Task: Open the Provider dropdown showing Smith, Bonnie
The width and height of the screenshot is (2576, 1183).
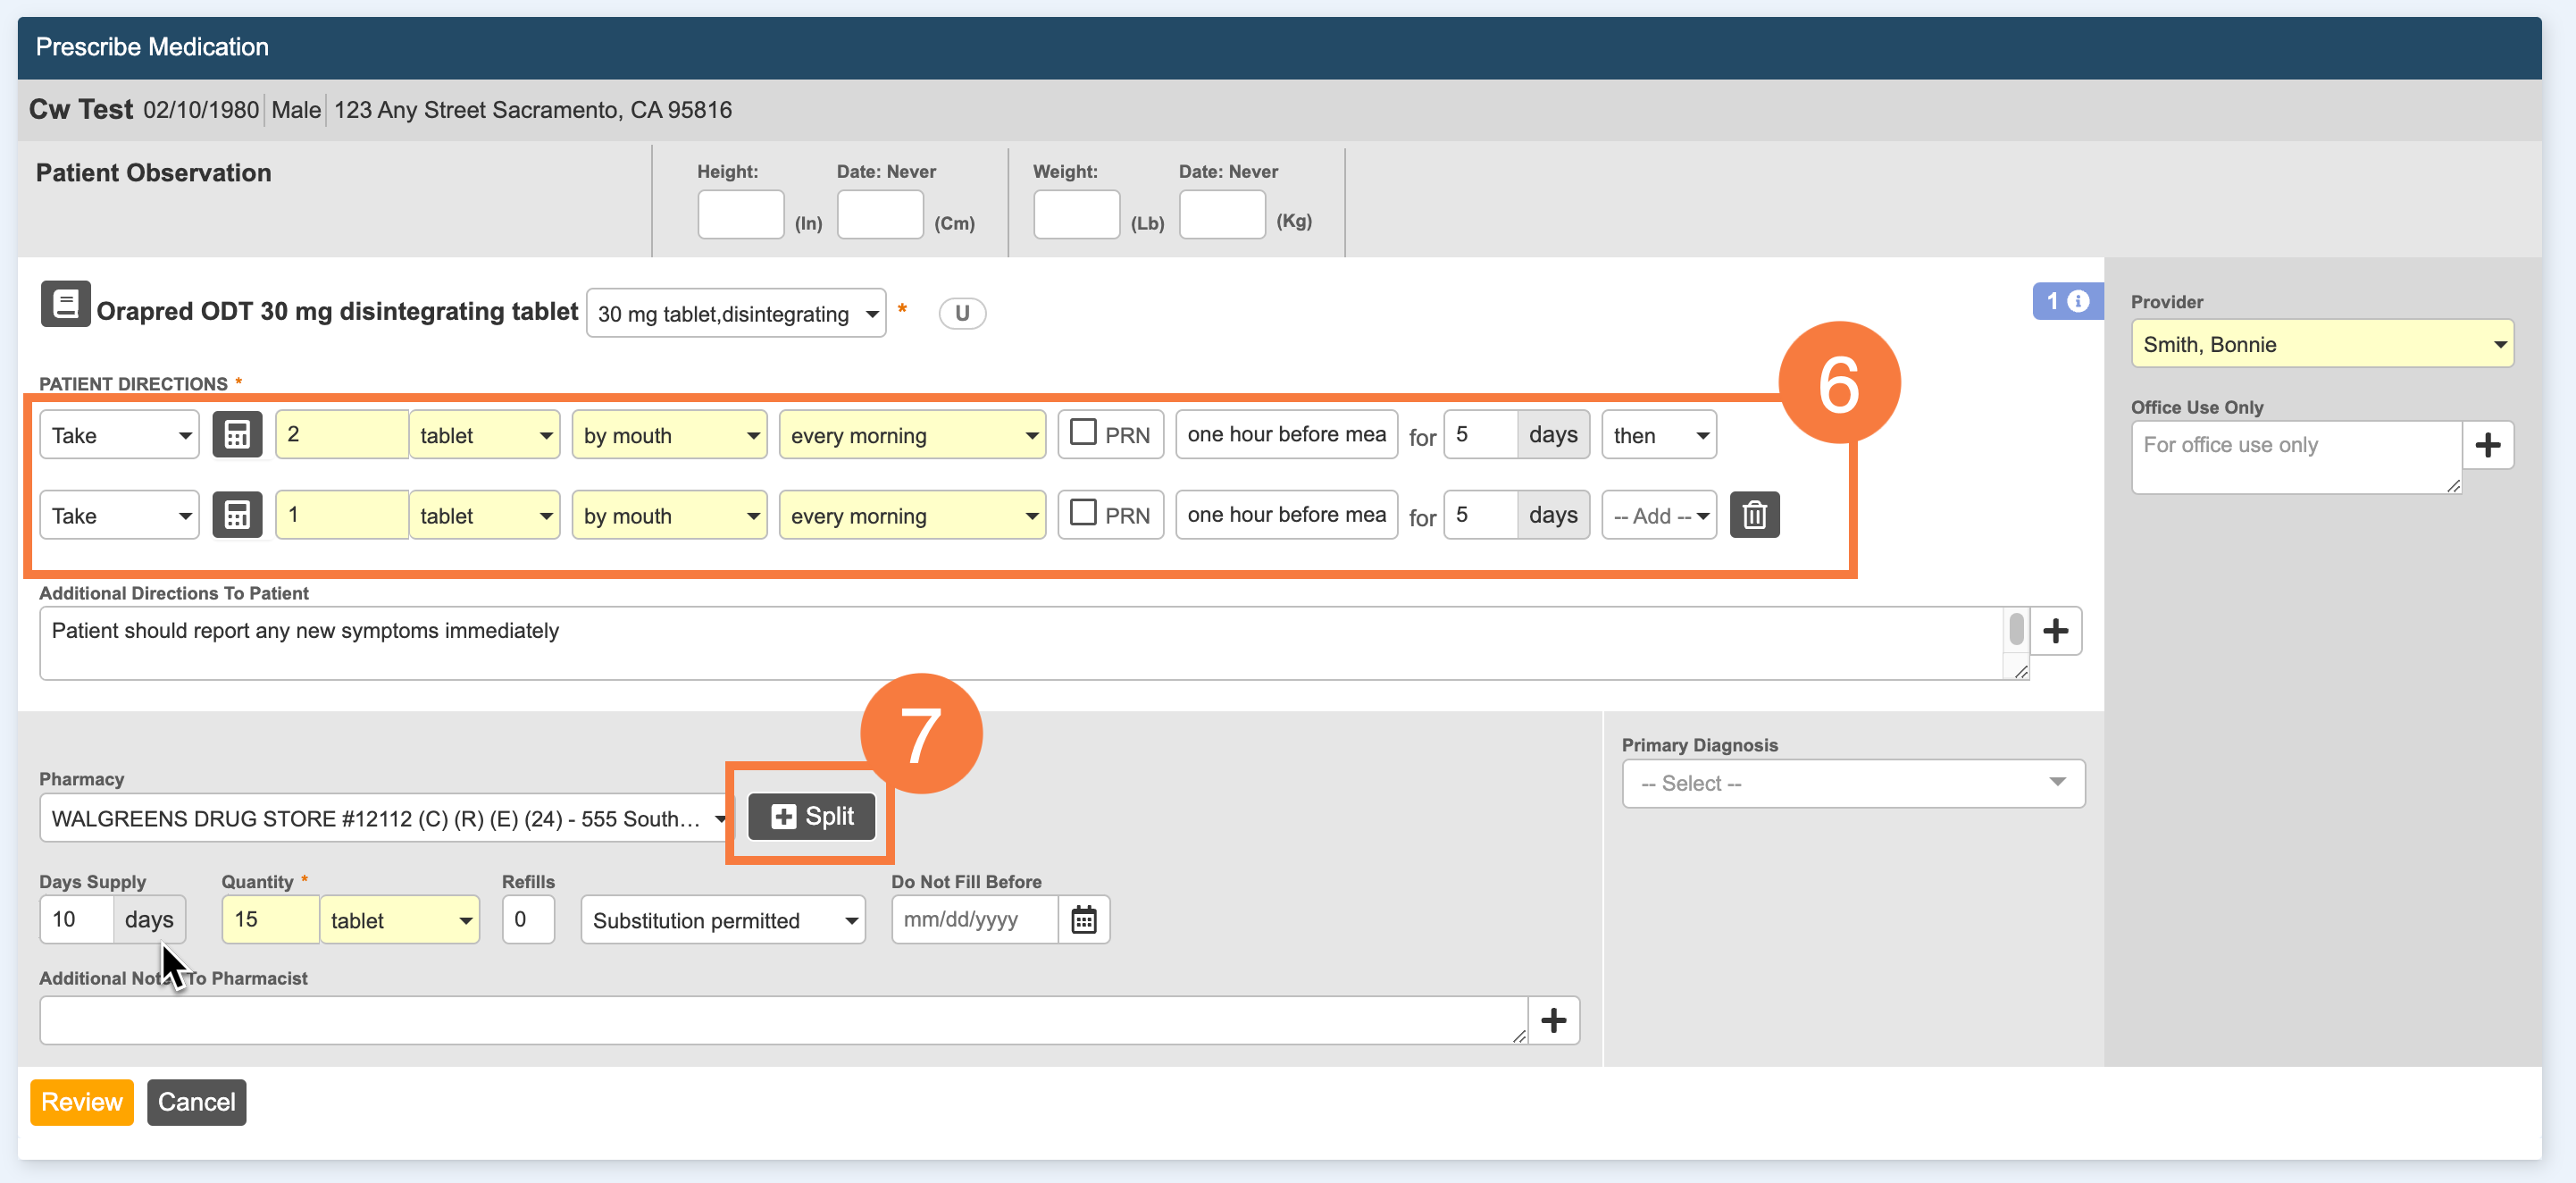Action: tap(2321, 344)
